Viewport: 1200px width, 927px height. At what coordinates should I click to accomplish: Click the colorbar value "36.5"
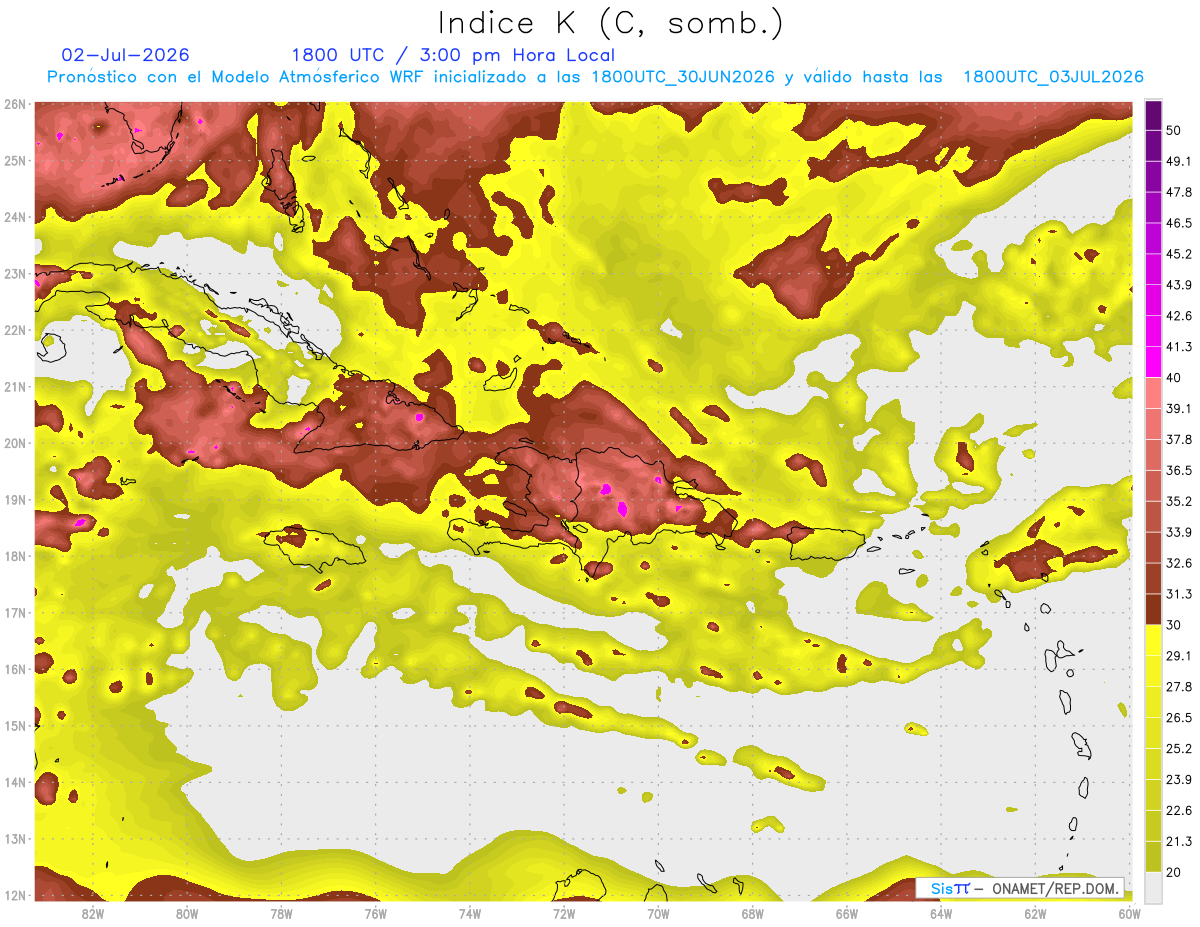coord(1180,470)
